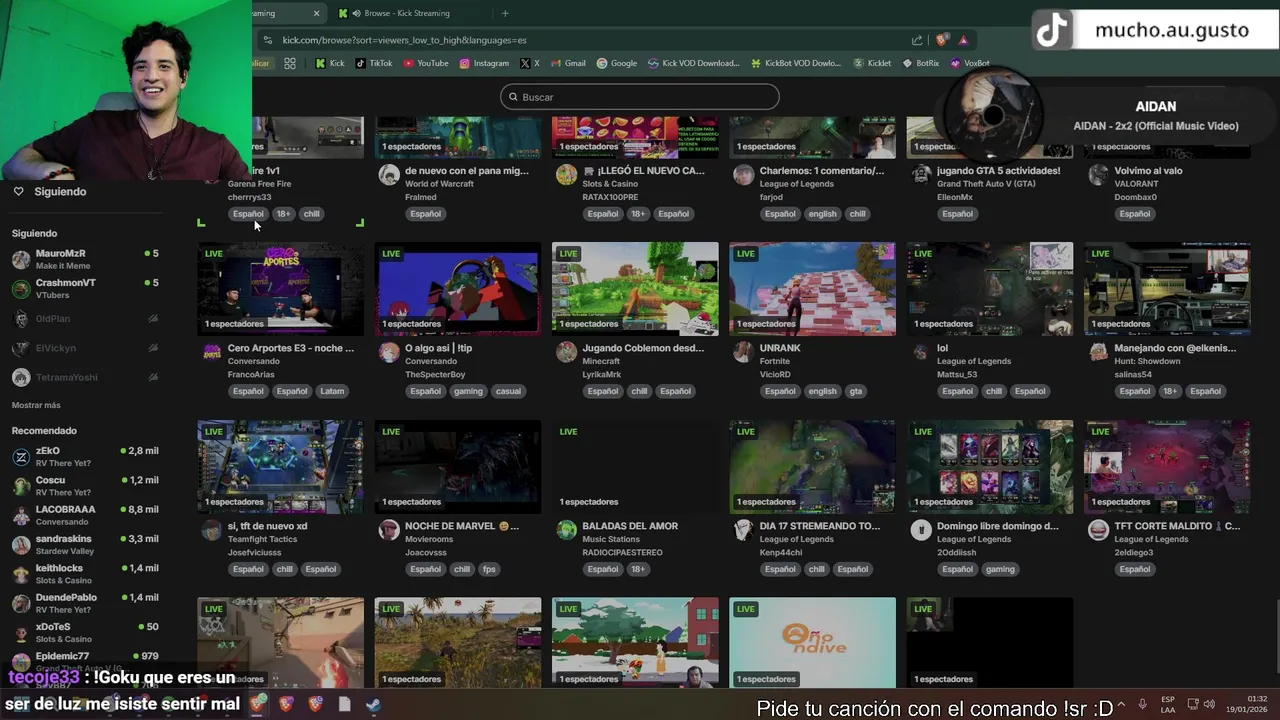Click the taskbar microphone icon
Viewport: 1280px width, 720px height.
(1143, 704)
